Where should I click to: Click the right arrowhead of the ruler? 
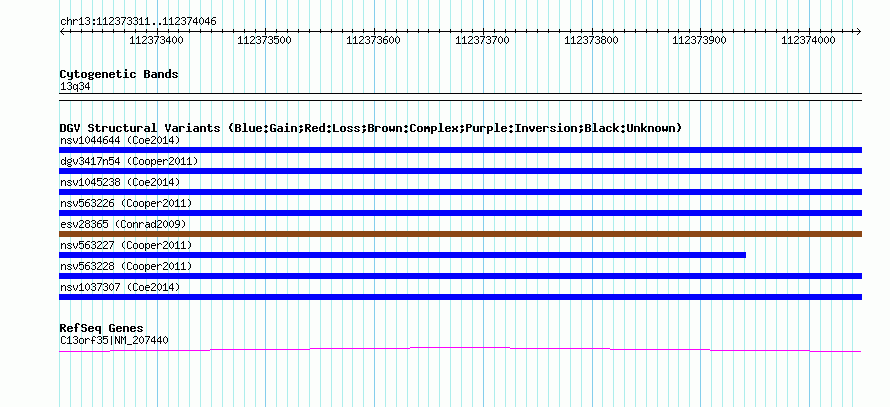(x=859, y=31)
